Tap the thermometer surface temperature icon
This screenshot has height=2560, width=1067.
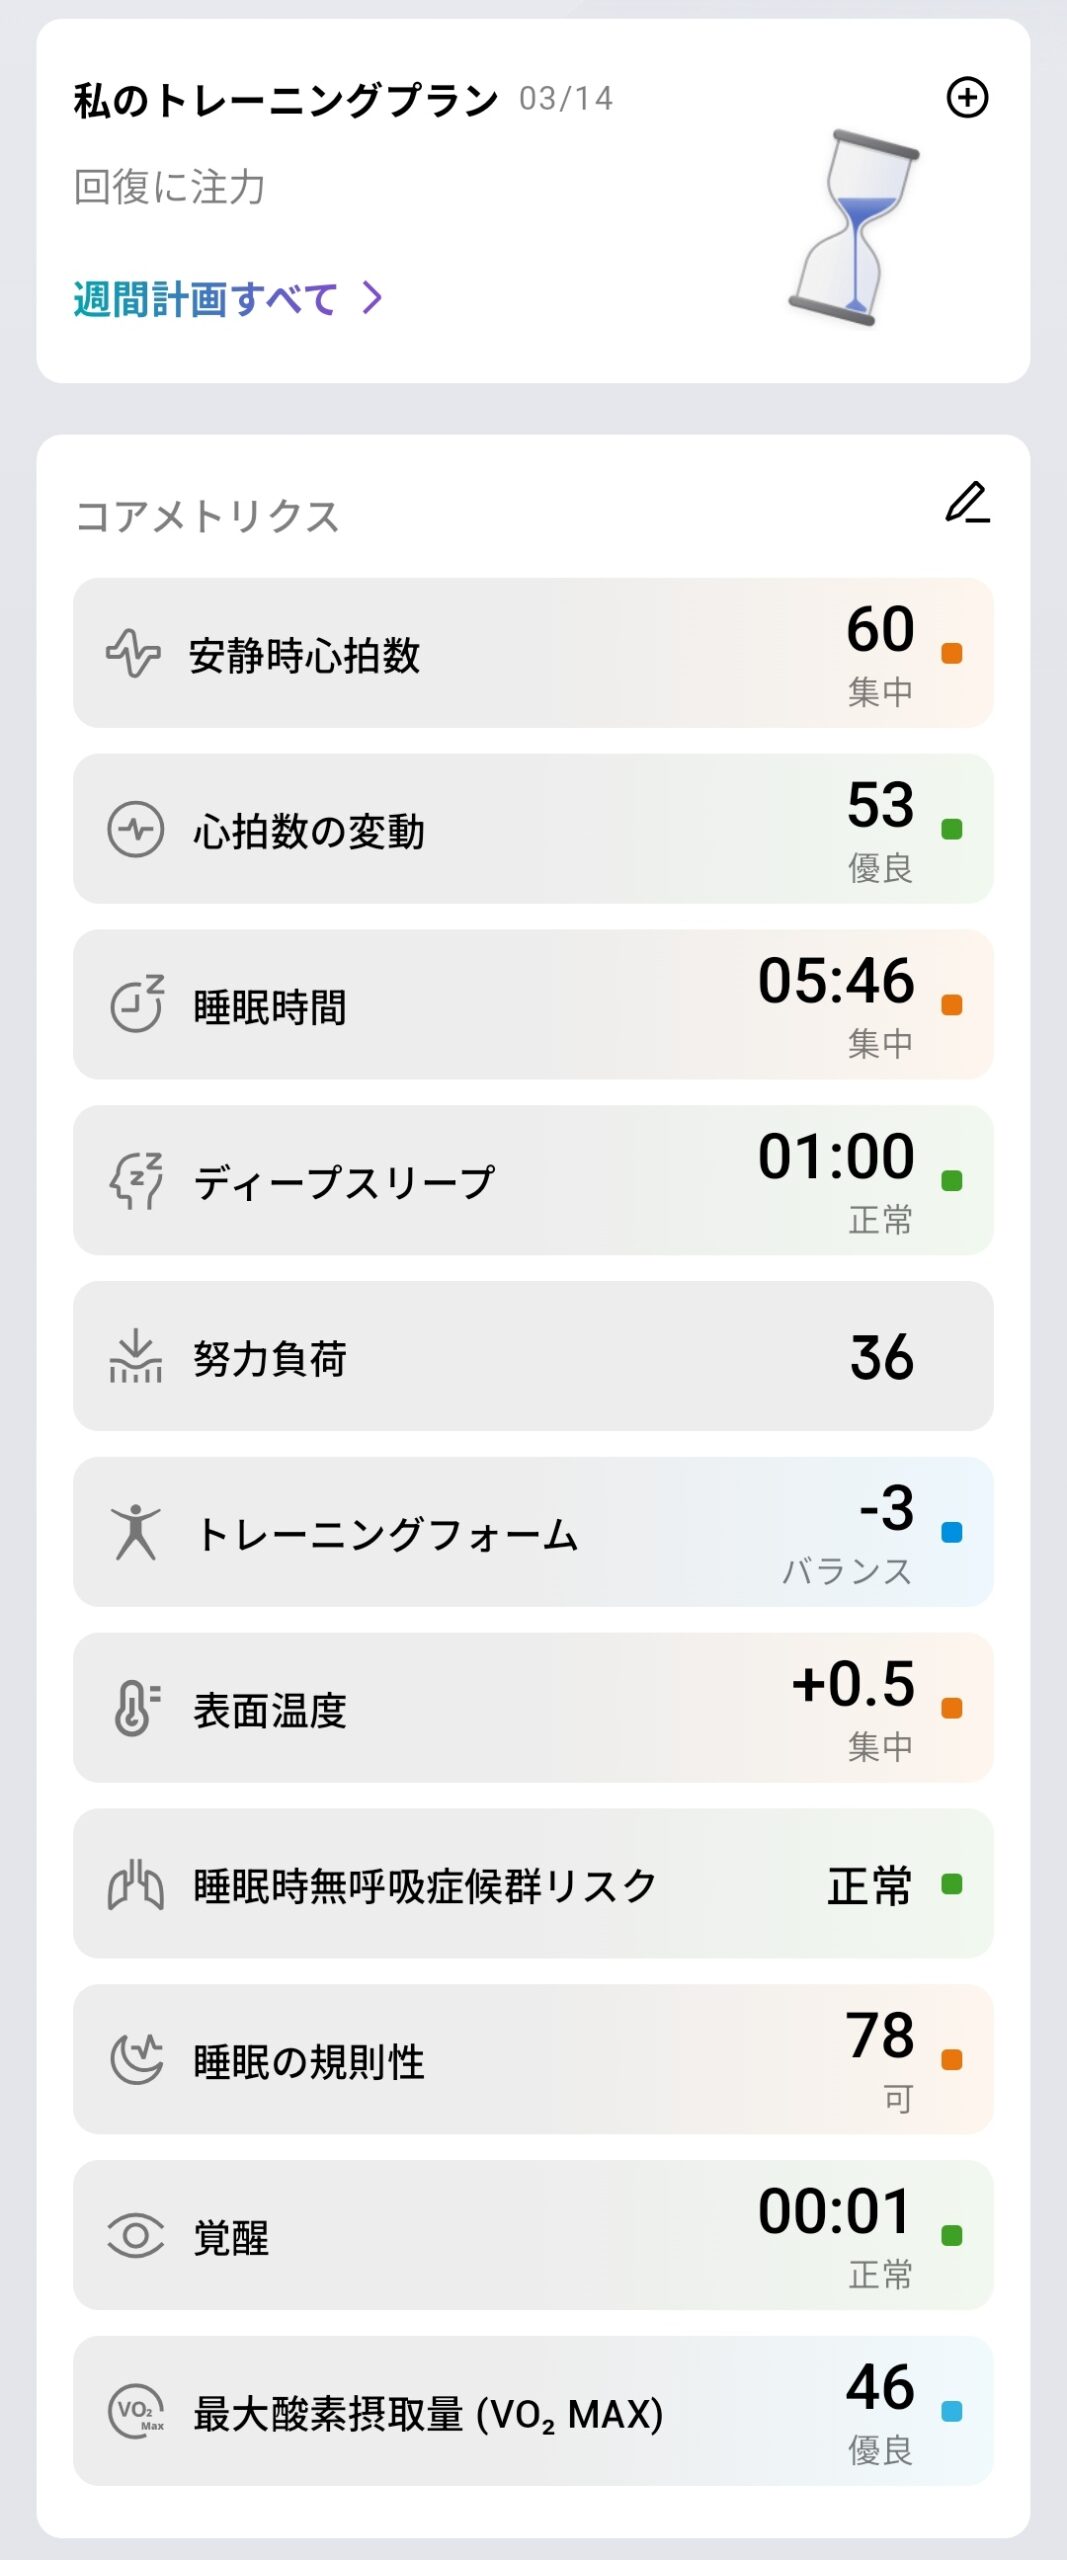135,1708
